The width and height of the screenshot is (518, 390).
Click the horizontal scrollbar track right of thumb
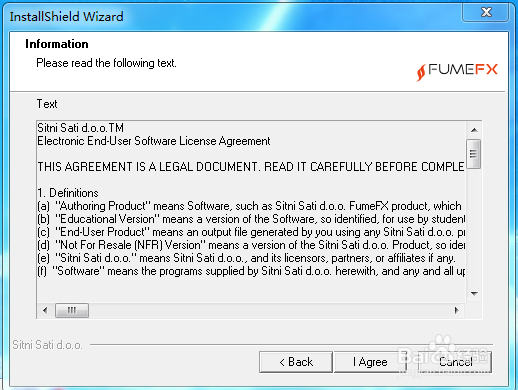coord(269,311)
